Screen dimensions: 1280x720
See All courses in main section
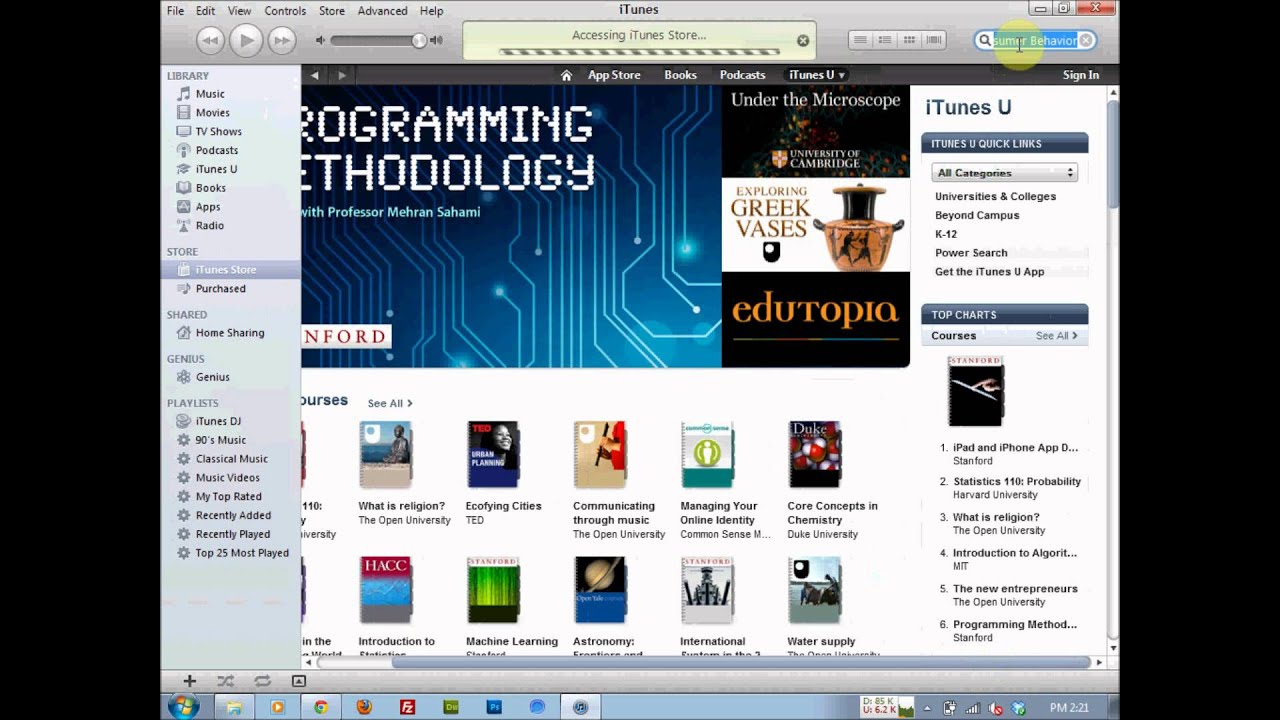click(389, 403)
